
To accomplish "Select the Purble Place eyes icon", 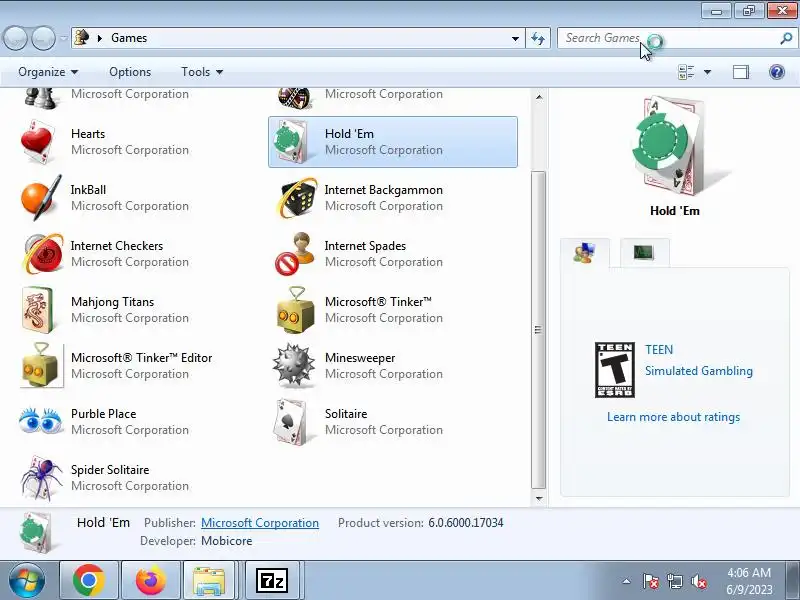I will click(40, 421).
